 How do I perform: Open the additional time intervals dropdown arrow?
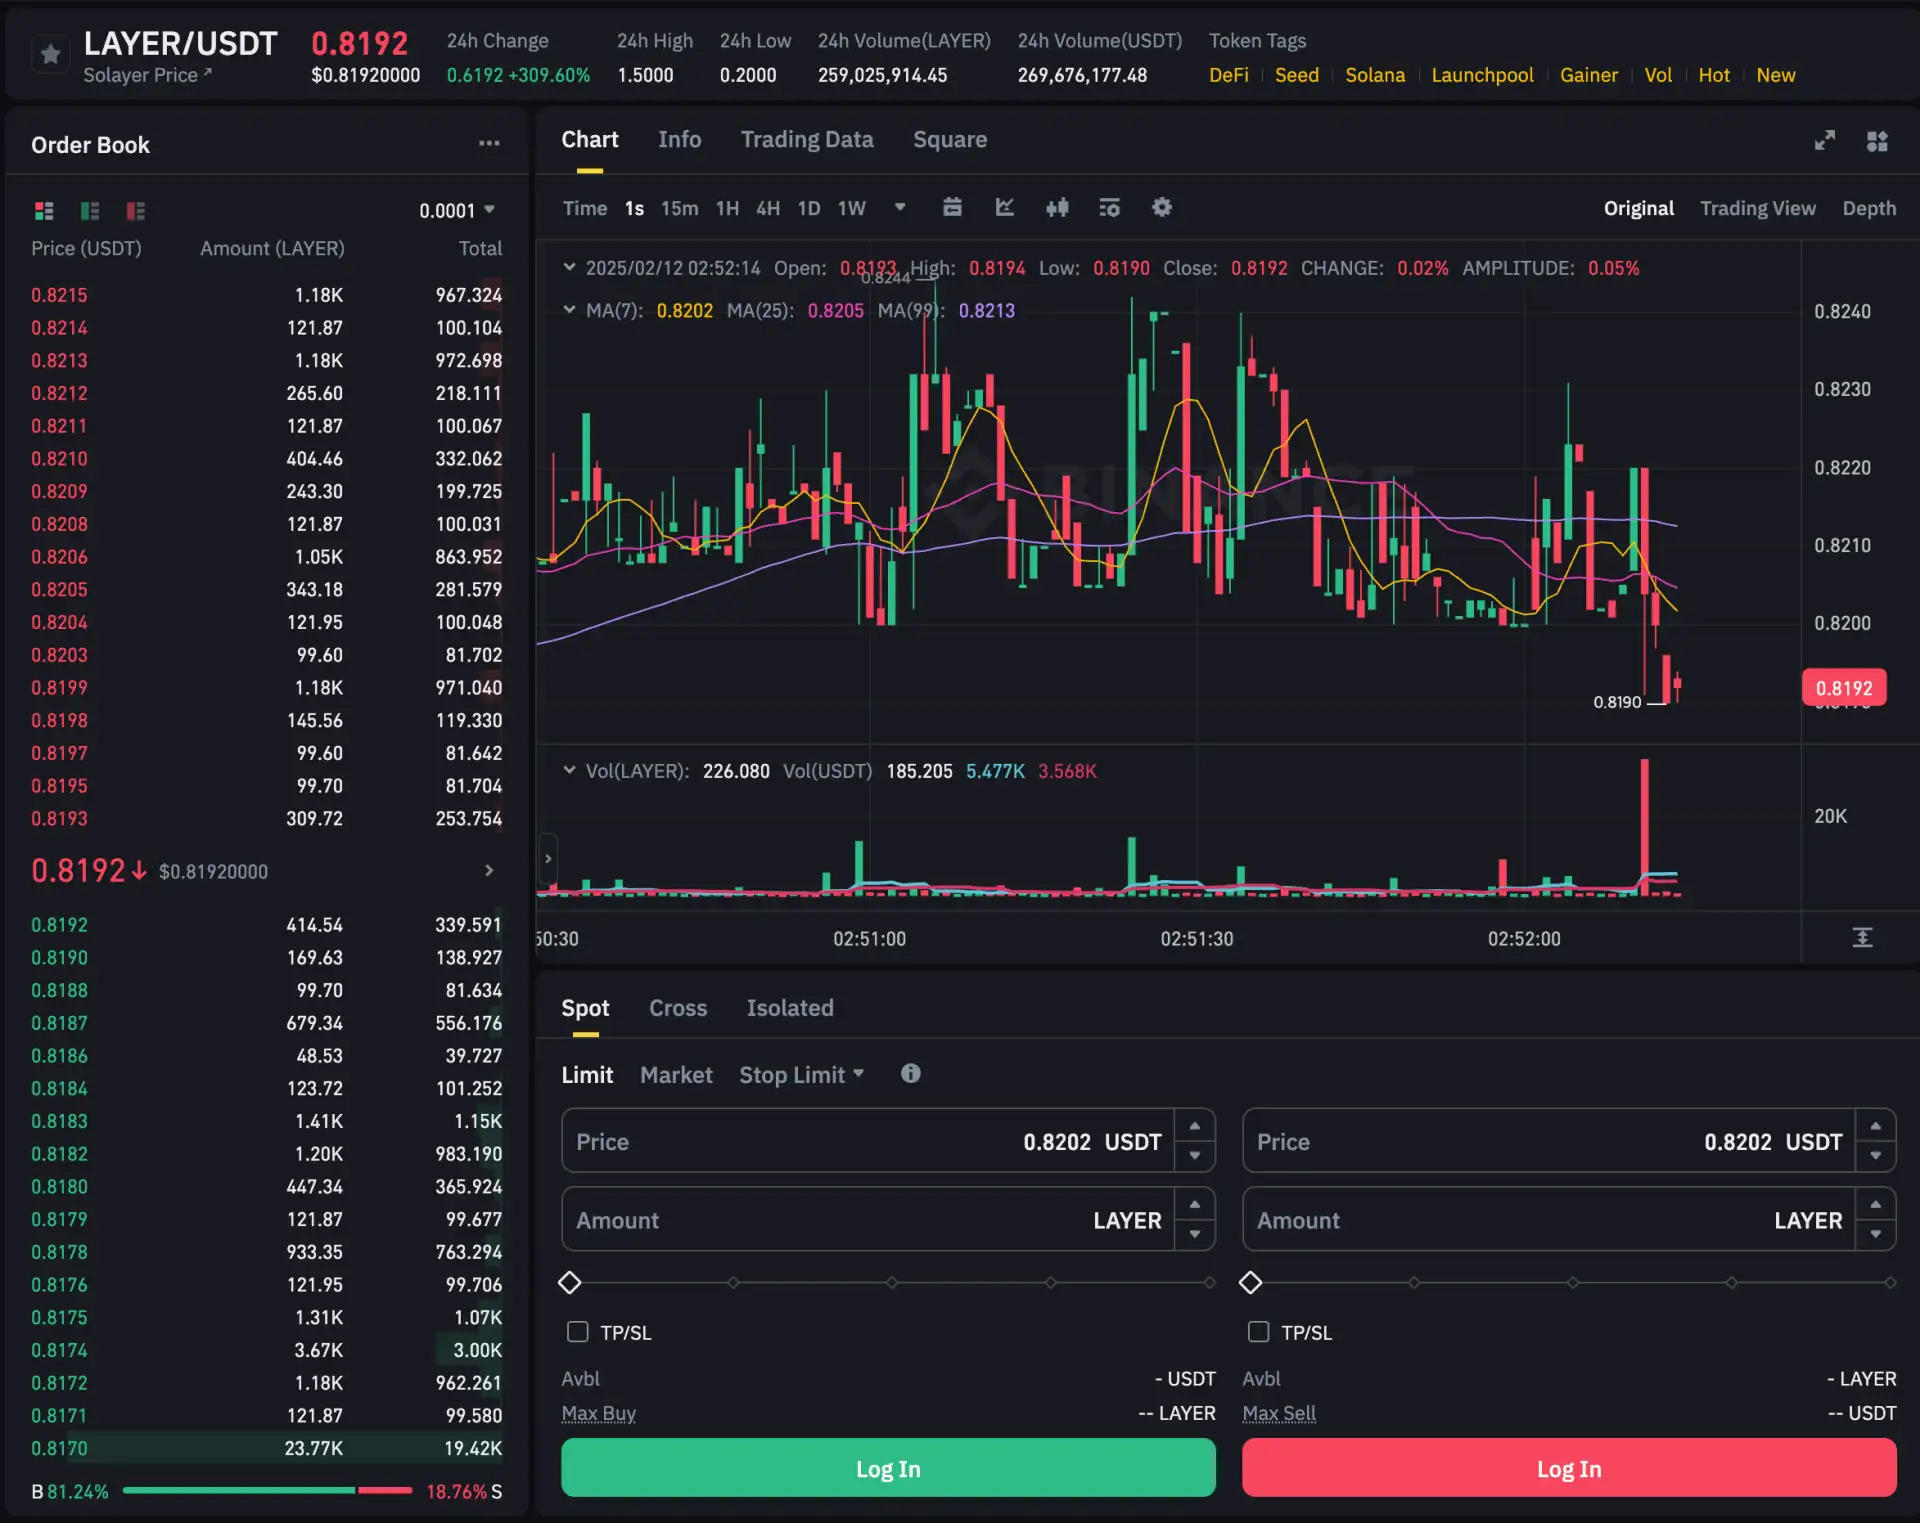click(900, 208)
